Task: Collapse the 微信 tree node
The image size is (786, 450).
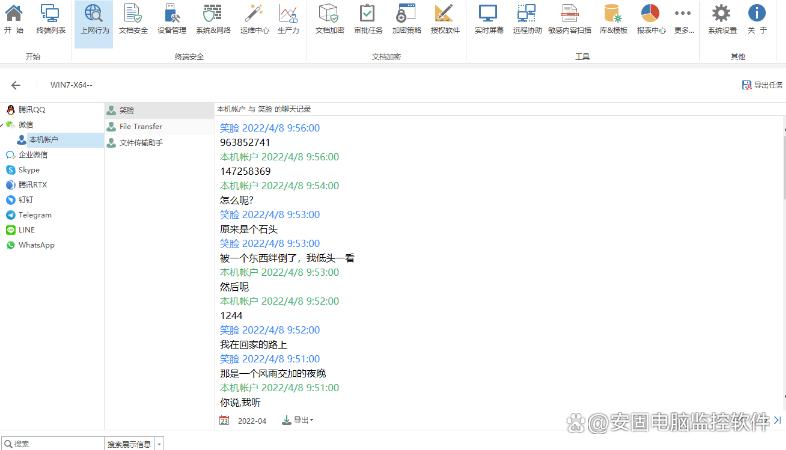Action: (x=4, y=125)
